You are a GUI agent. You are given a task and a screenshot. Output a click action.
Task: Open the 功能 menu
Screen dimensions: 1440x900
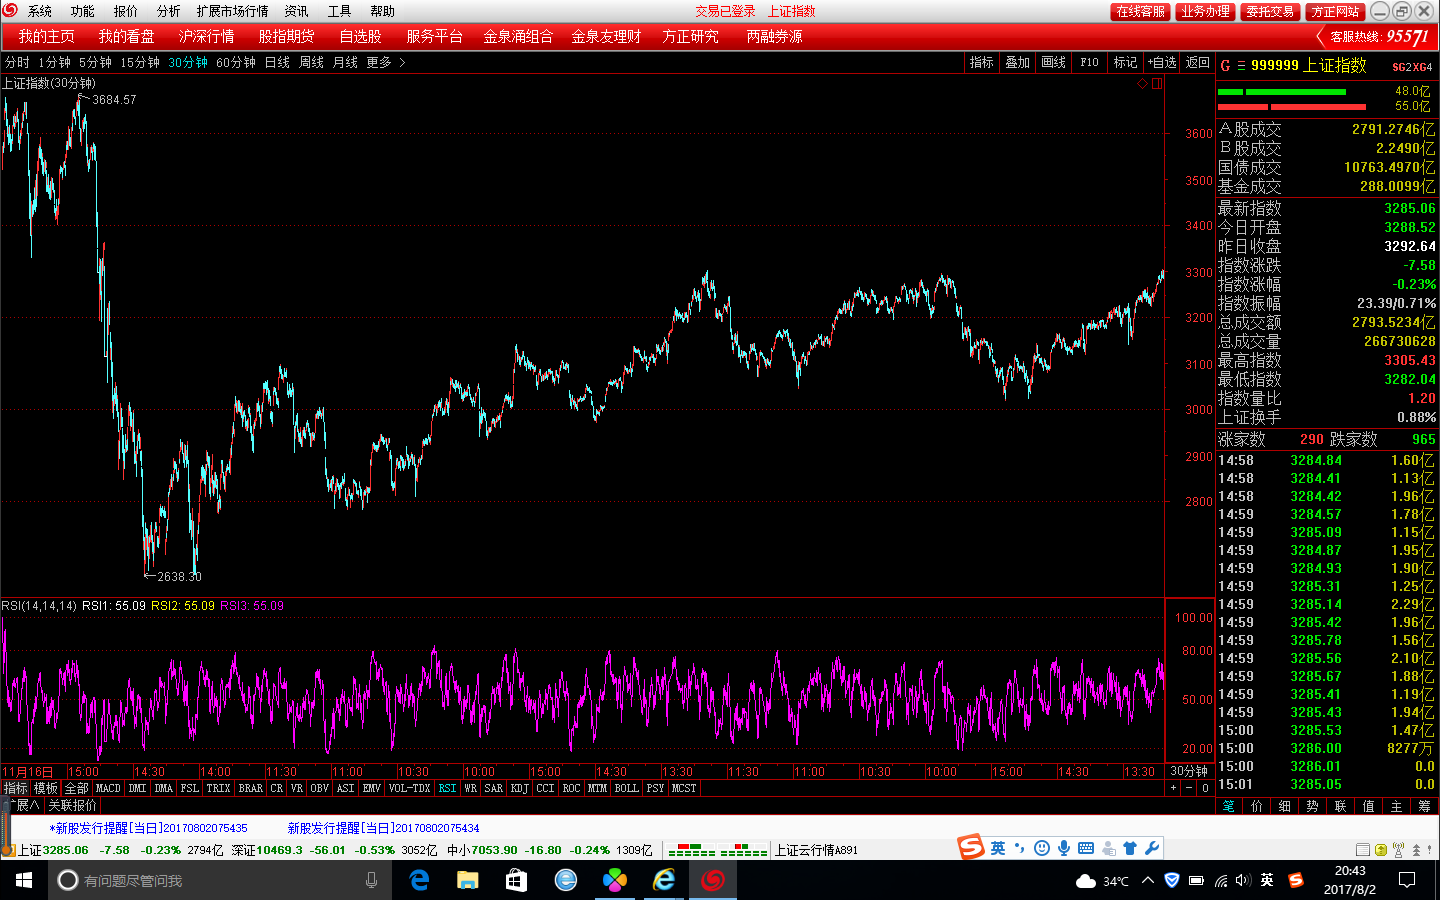83,11
